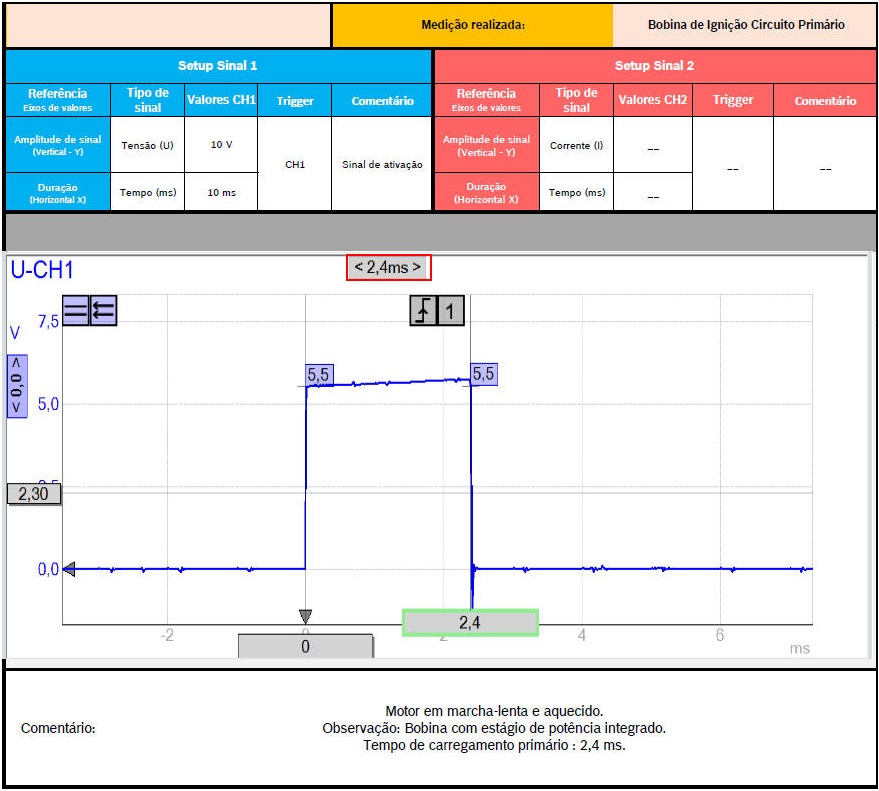Select the 0 time cursor box

[305, 646]
